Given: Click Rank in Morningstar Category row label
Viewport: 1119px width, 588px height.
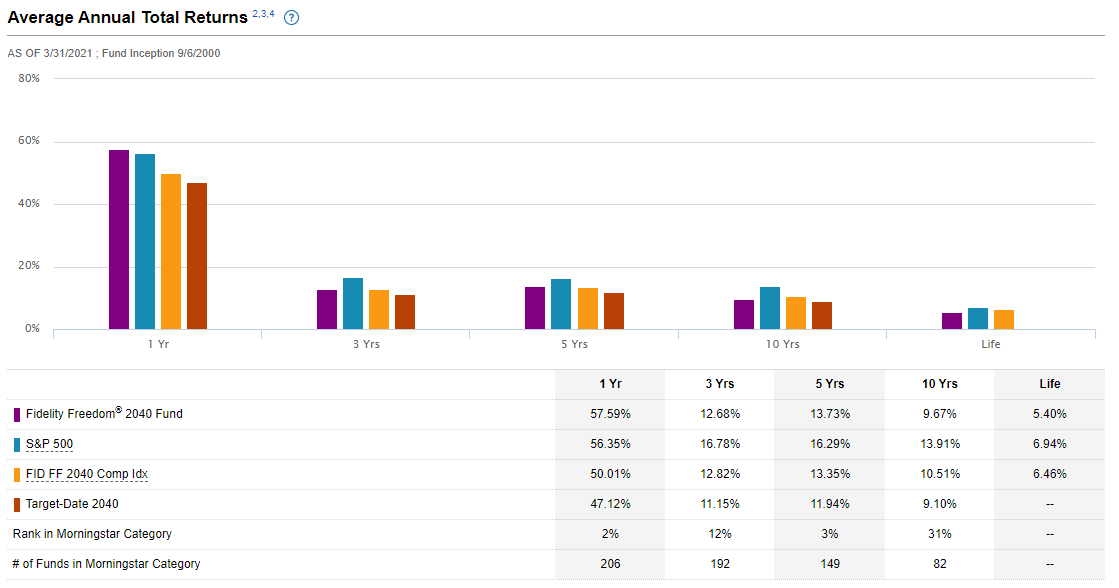Looking at the screenshot, I should [x=92, y=534].
